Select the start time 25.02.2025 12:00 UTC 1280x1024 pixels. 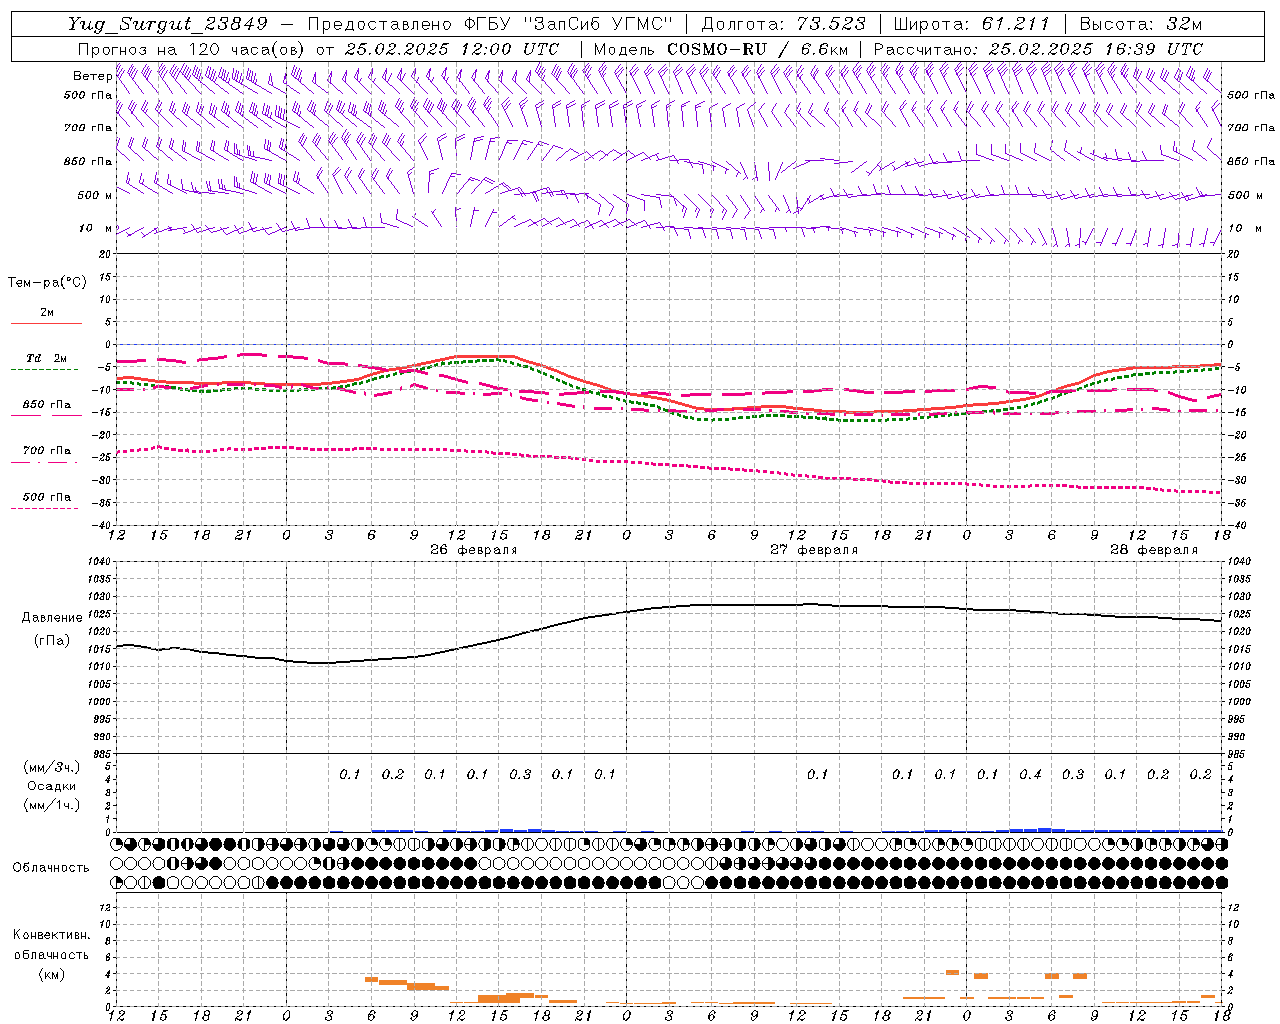click(x=452, y=49)
